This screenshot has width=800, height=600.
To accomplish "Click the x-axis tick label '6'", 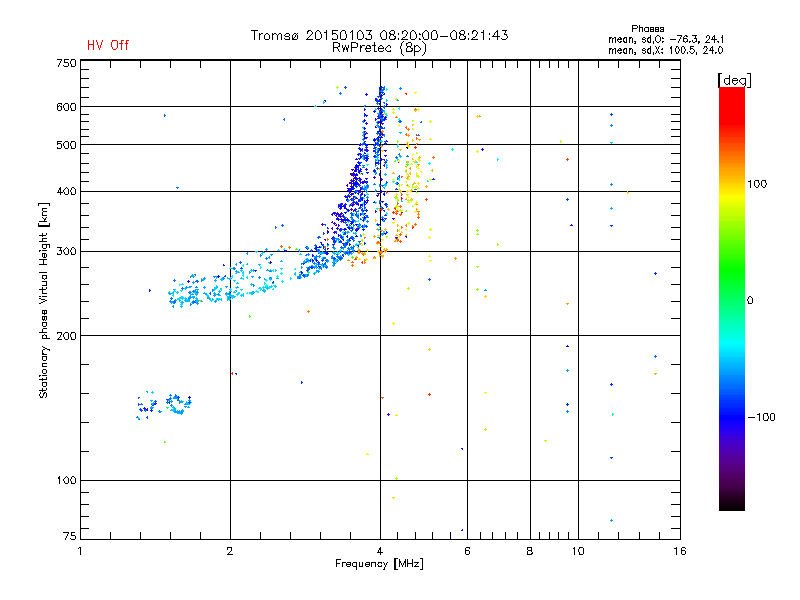I will [467, 552].
